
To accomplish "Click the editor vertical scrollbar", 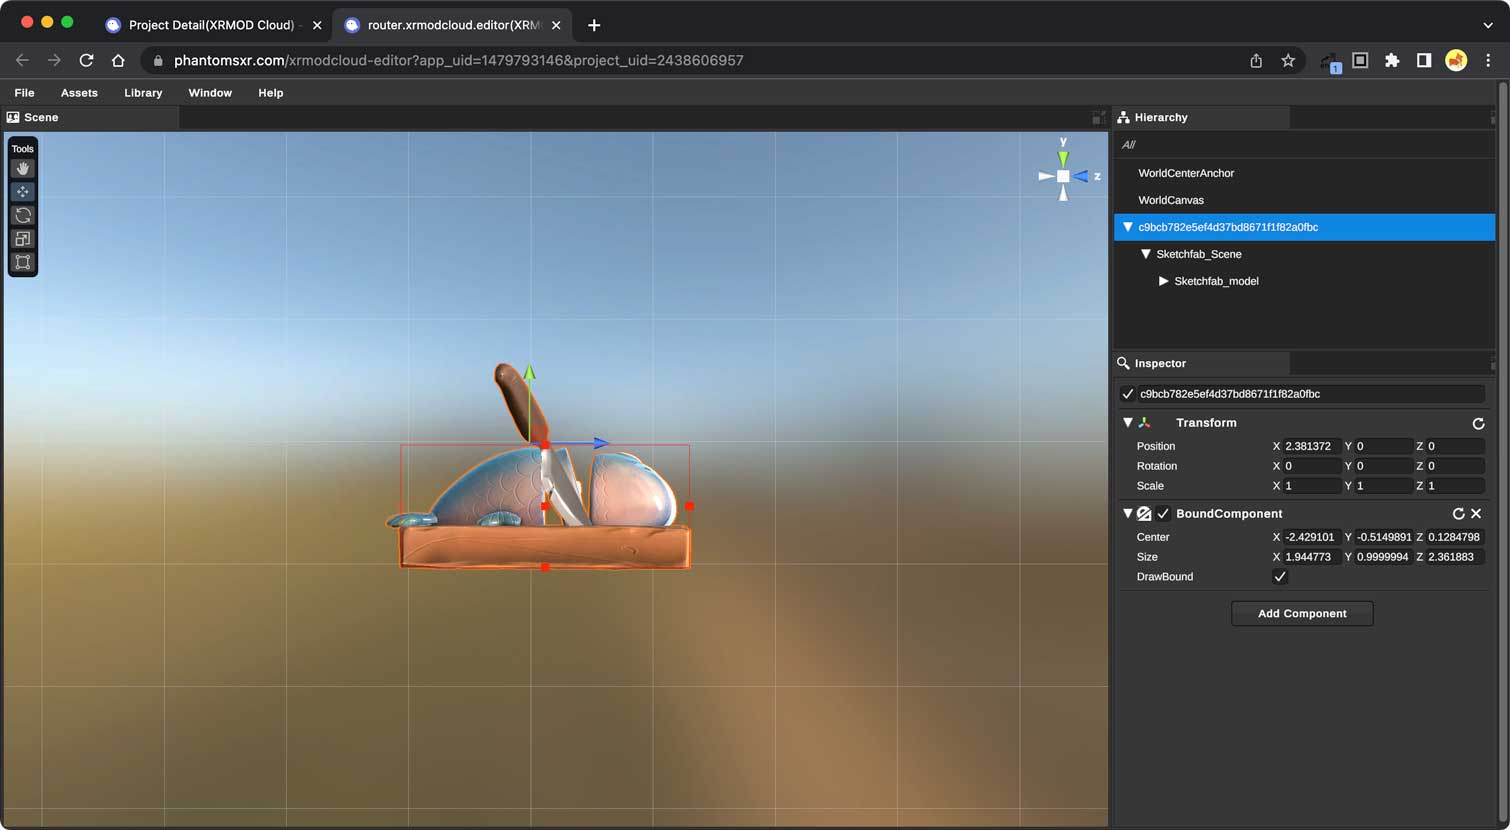I will pos(1502,450).
